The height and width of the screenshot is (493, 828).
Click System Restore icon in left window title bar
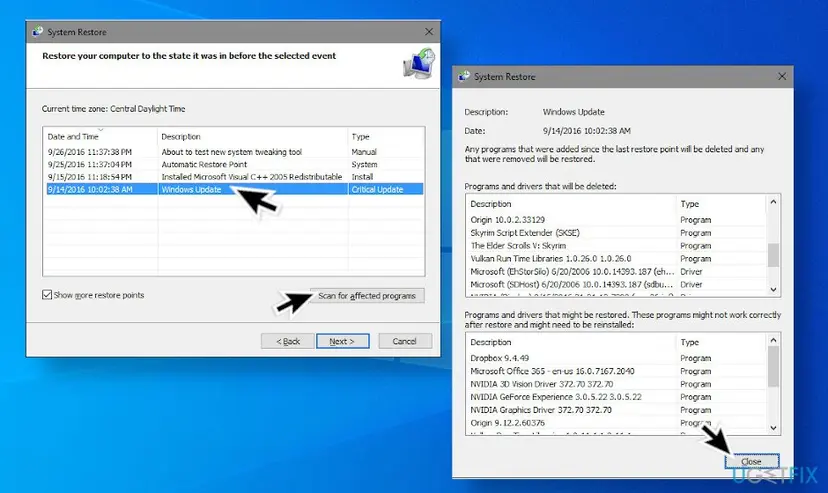coord(37,32)
